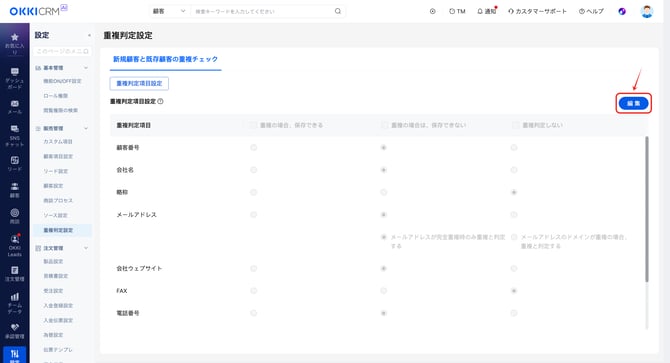Click the purple AI orb icon
The image size is (670, 363).
[622, 12]
